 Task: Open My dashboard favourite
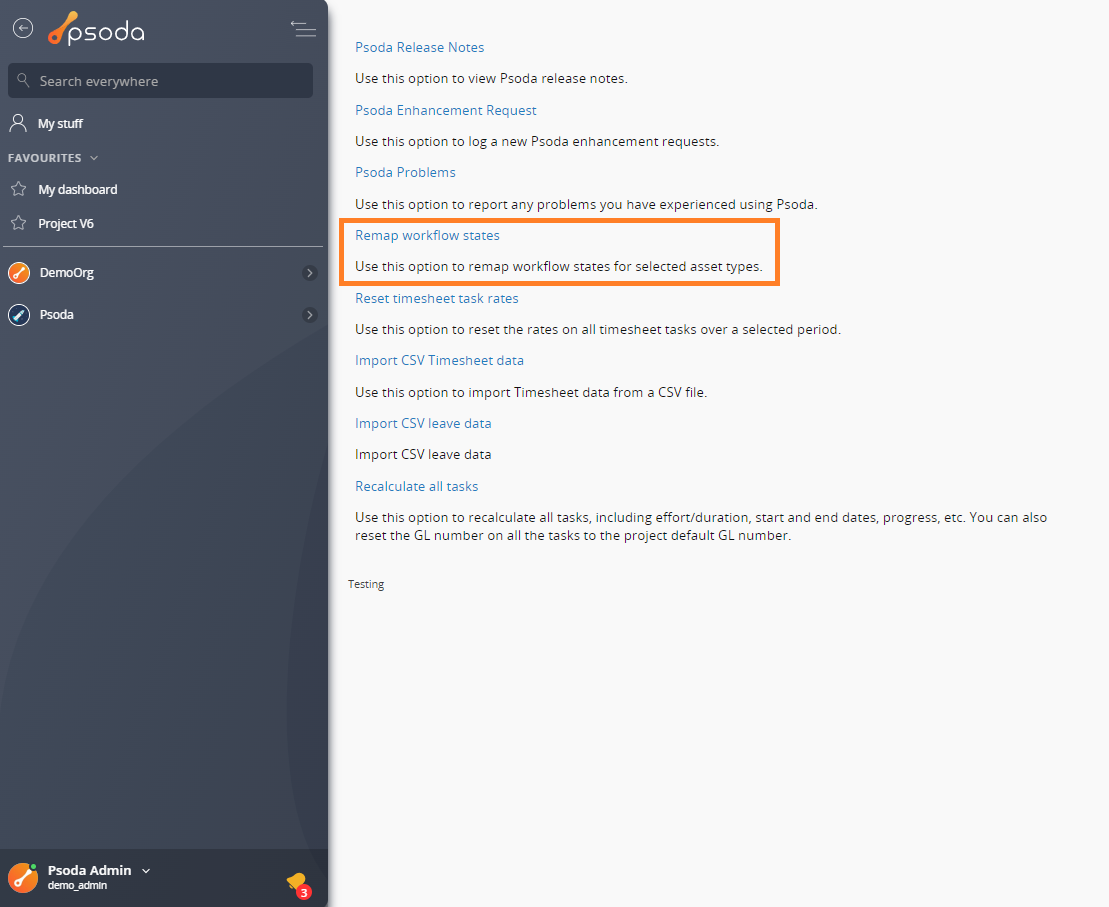(x=78, y=190)
